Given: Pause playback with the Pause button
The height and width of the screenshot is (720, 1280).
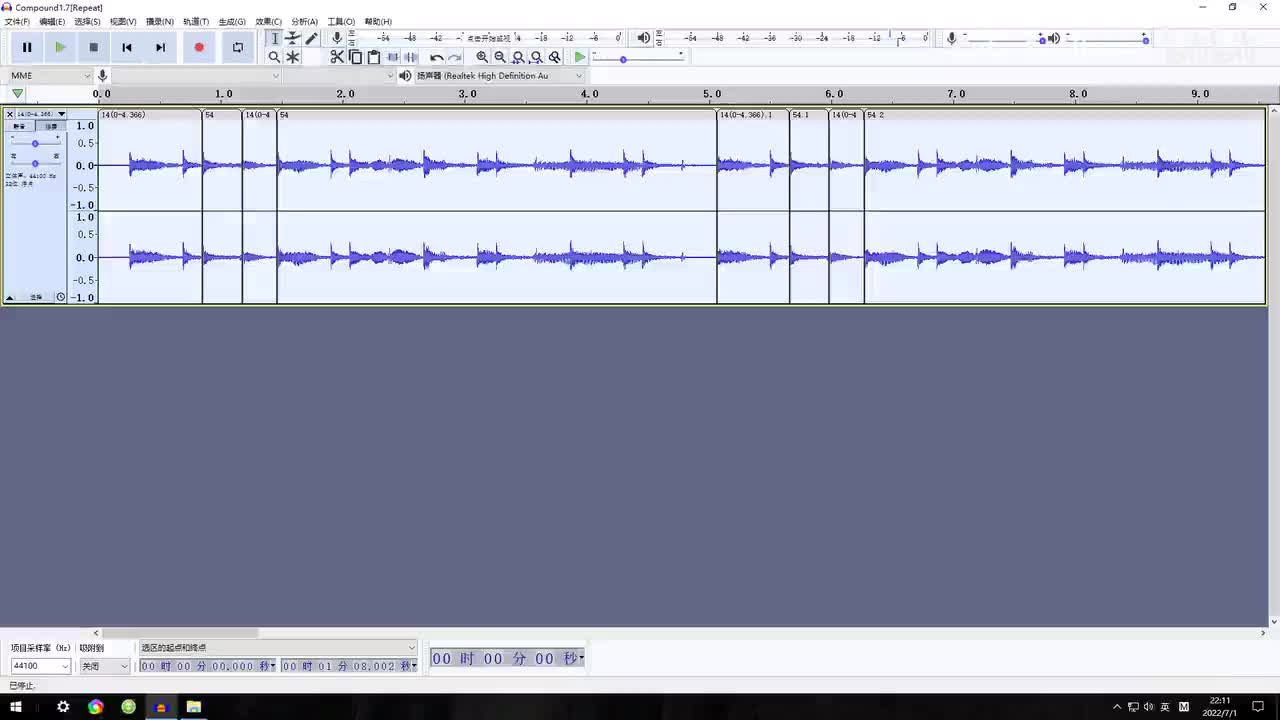Looking at the screenshot, I should 27,47.
